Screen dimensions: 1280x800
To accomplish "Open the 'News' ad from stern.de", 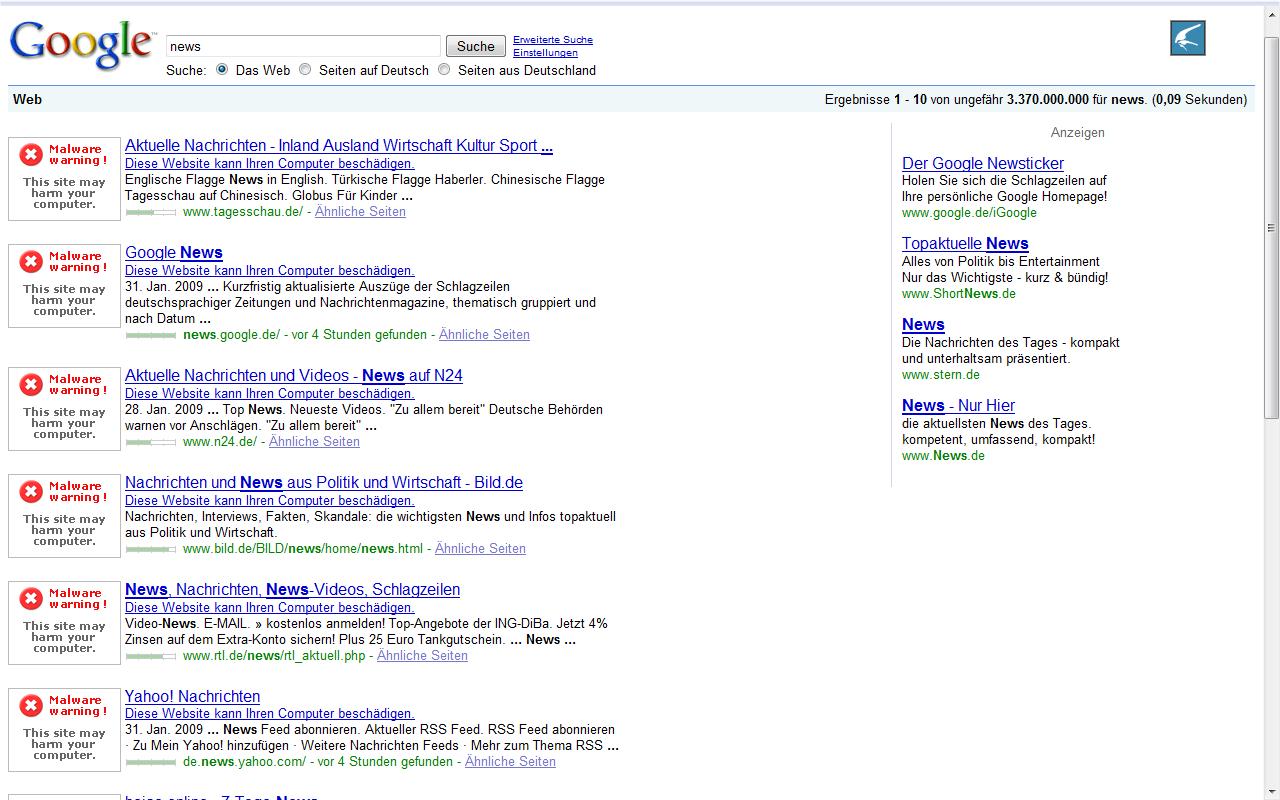I will [923, 325].
